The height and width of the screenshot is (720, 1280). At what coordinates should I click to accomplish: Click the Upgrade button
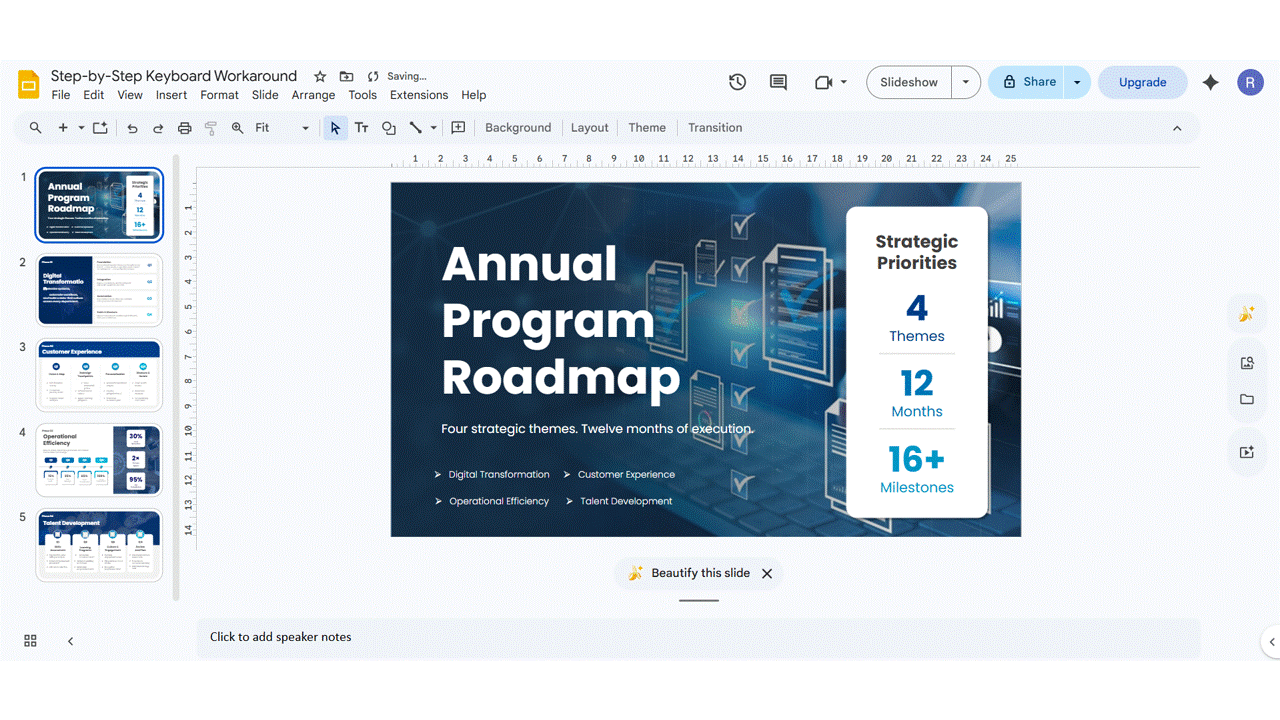tap(1143, 82)
